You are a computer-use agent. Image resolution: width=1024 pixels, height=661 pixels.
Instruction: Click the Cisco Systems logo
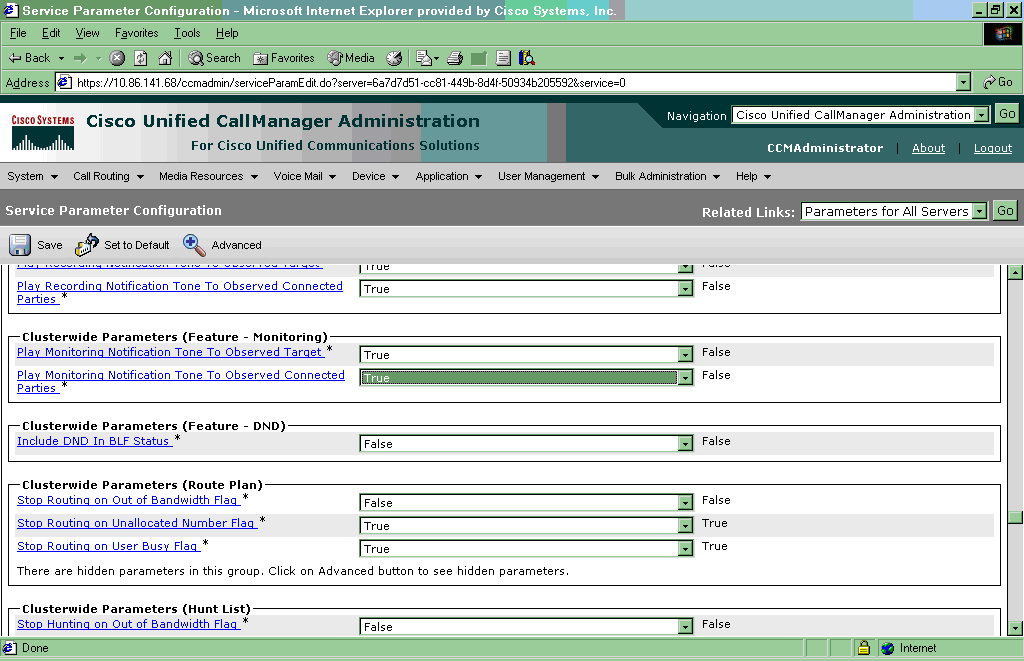point(42,133)
